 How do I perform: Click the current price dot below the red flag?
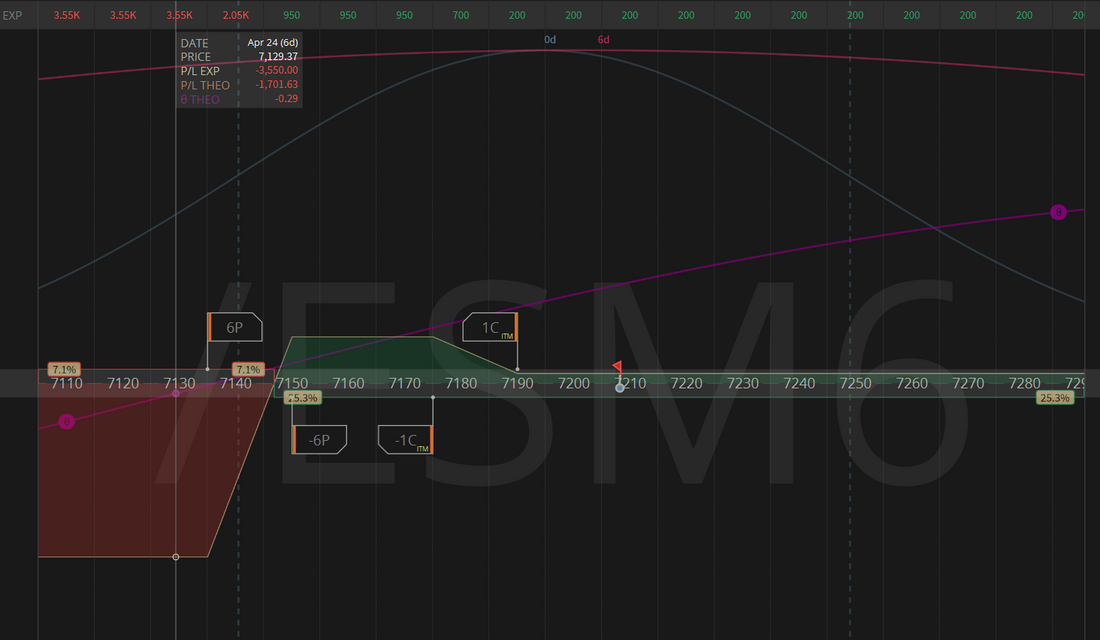pos(620,387)
